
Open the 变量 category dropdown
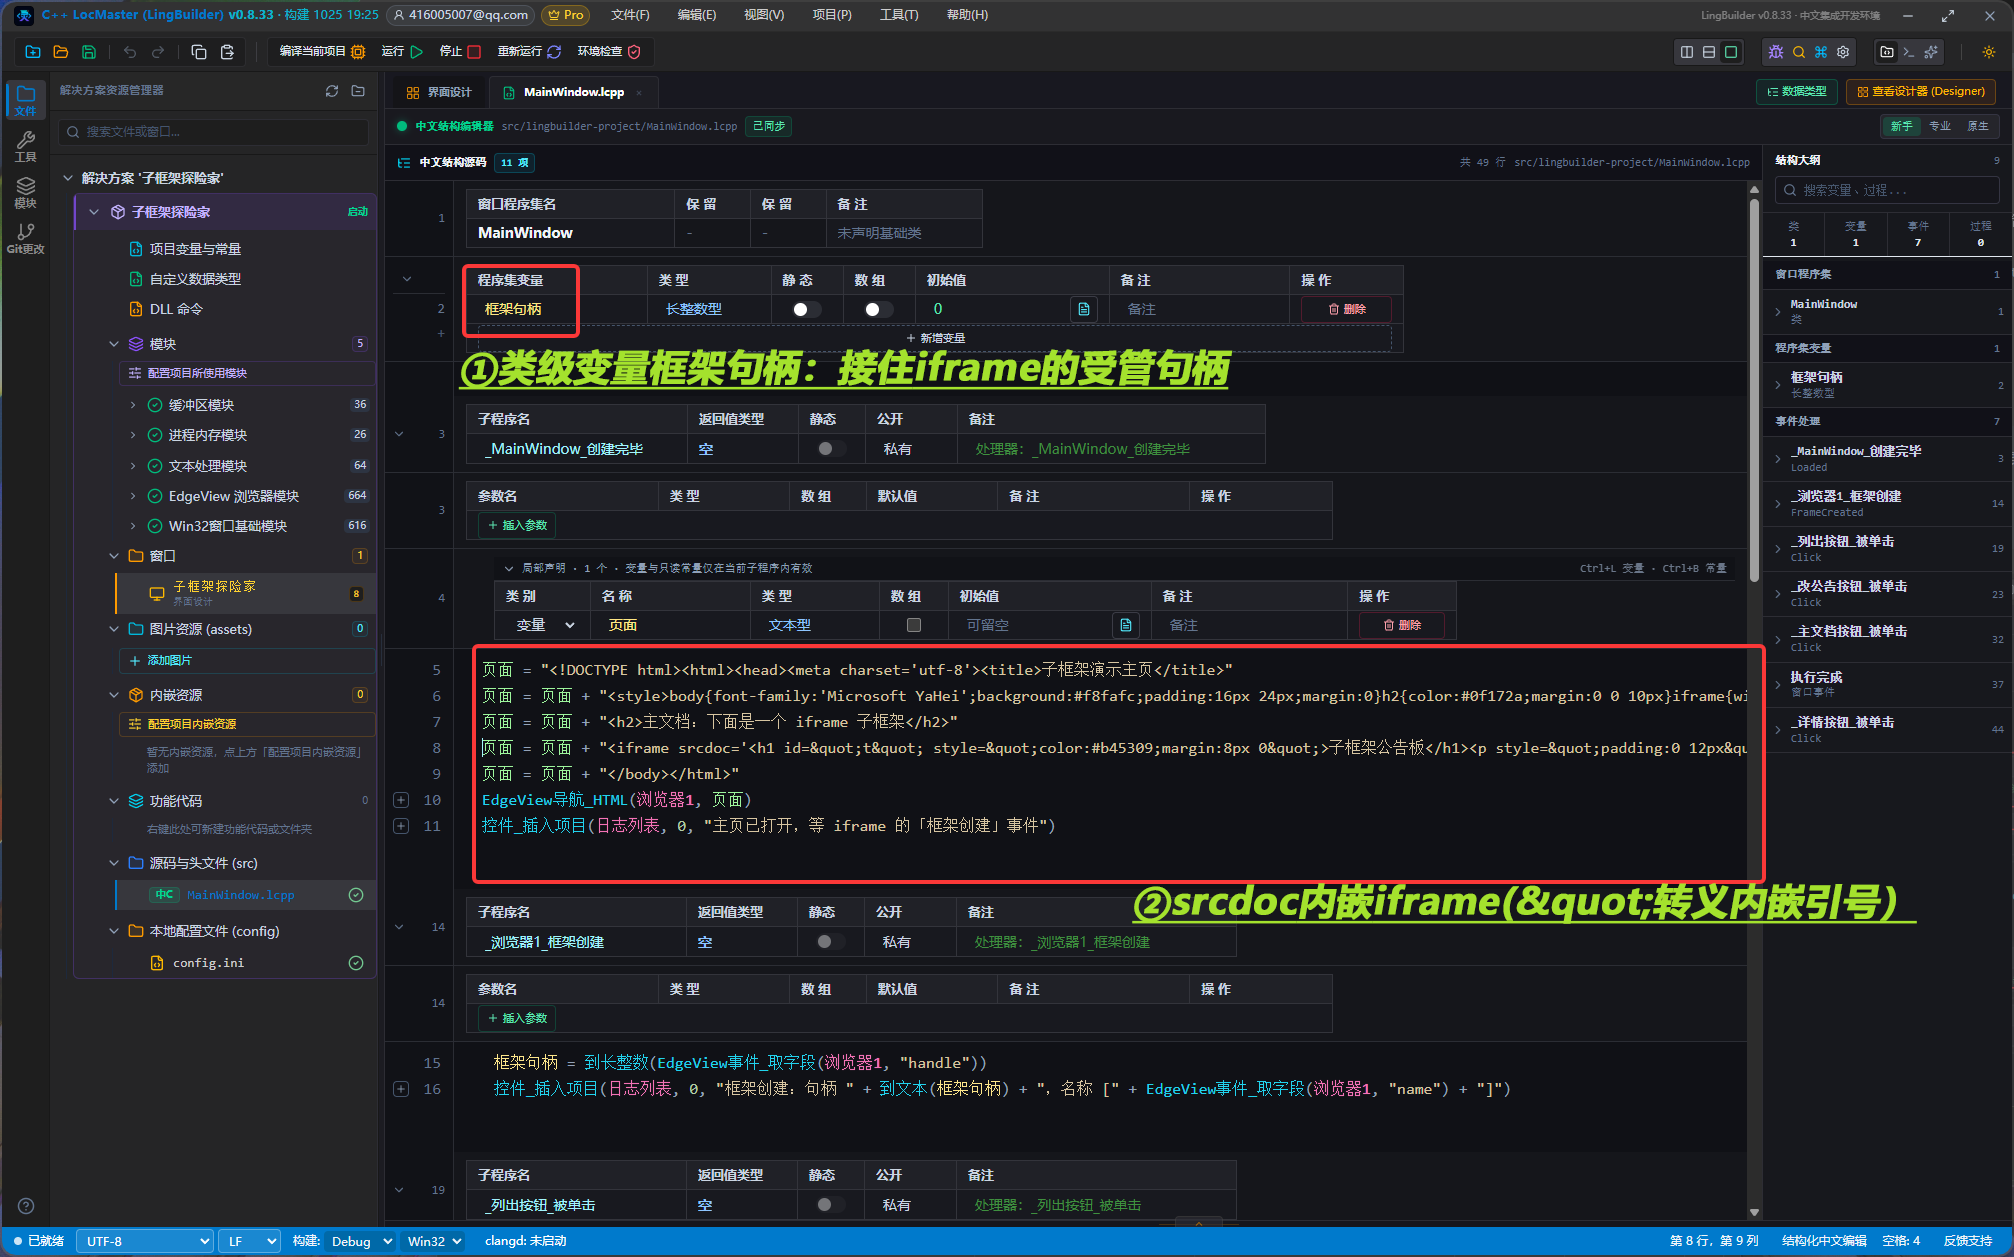543,625
